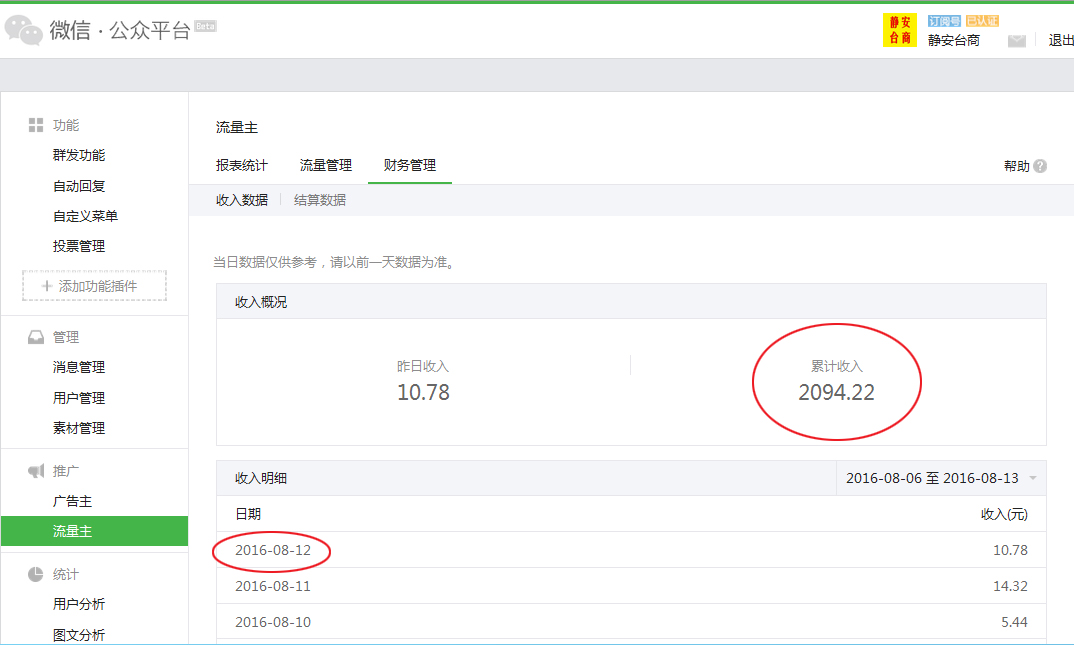This screenshot has height=645, width=1074.
Task: Click the 静安台商 account avatar
Action: 899,30
